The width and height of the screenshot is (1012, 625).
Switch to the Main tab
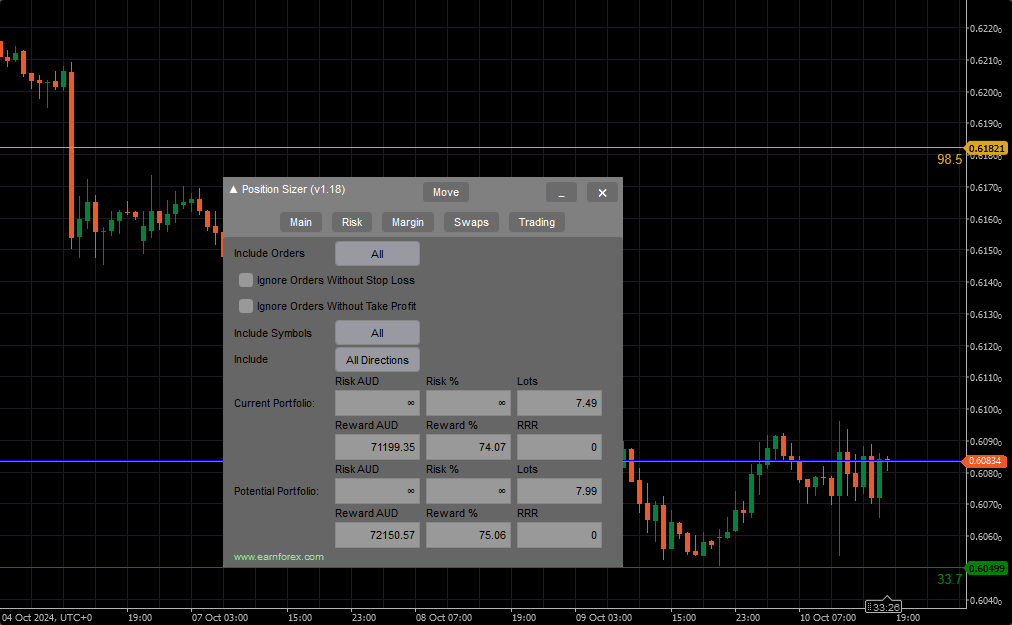[300, 222]
